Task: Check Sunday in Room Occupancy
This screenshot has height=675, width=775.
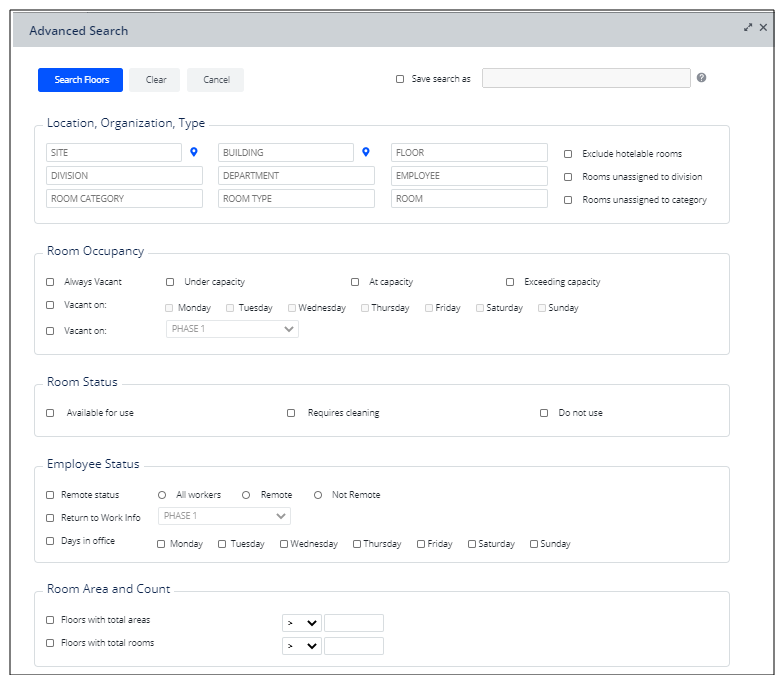Action: (542, 308)
